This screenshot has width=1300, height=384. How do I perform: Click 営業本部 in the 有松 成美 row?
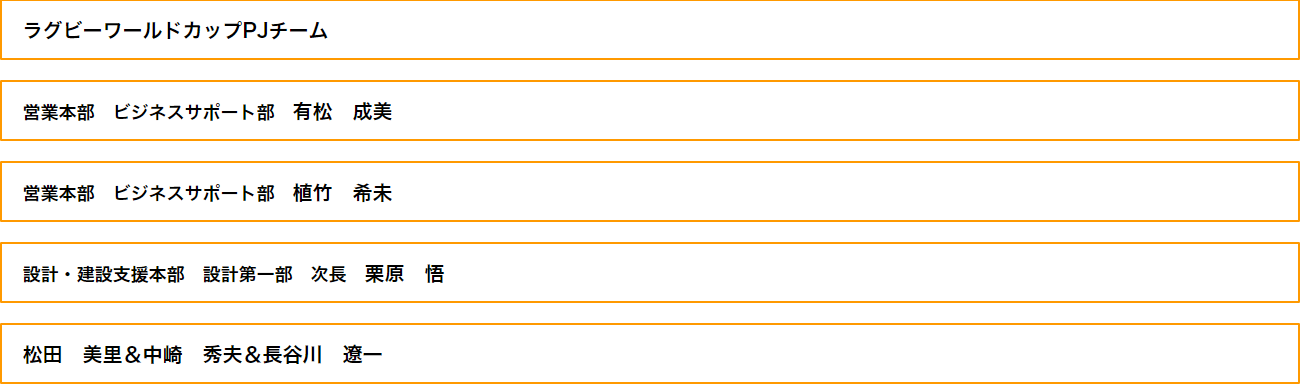click(59, 112)
